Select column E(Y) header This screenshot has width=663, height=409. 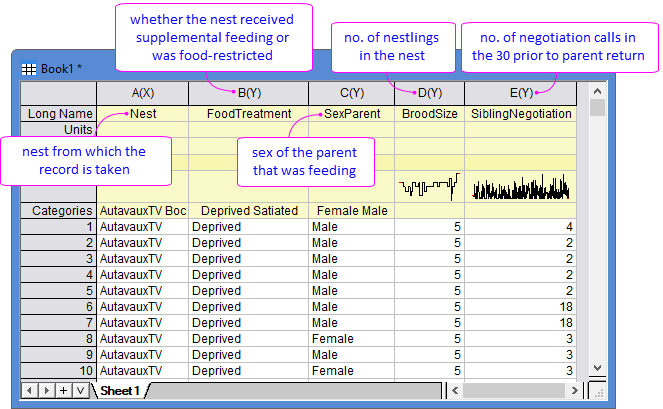coord(521,93)
